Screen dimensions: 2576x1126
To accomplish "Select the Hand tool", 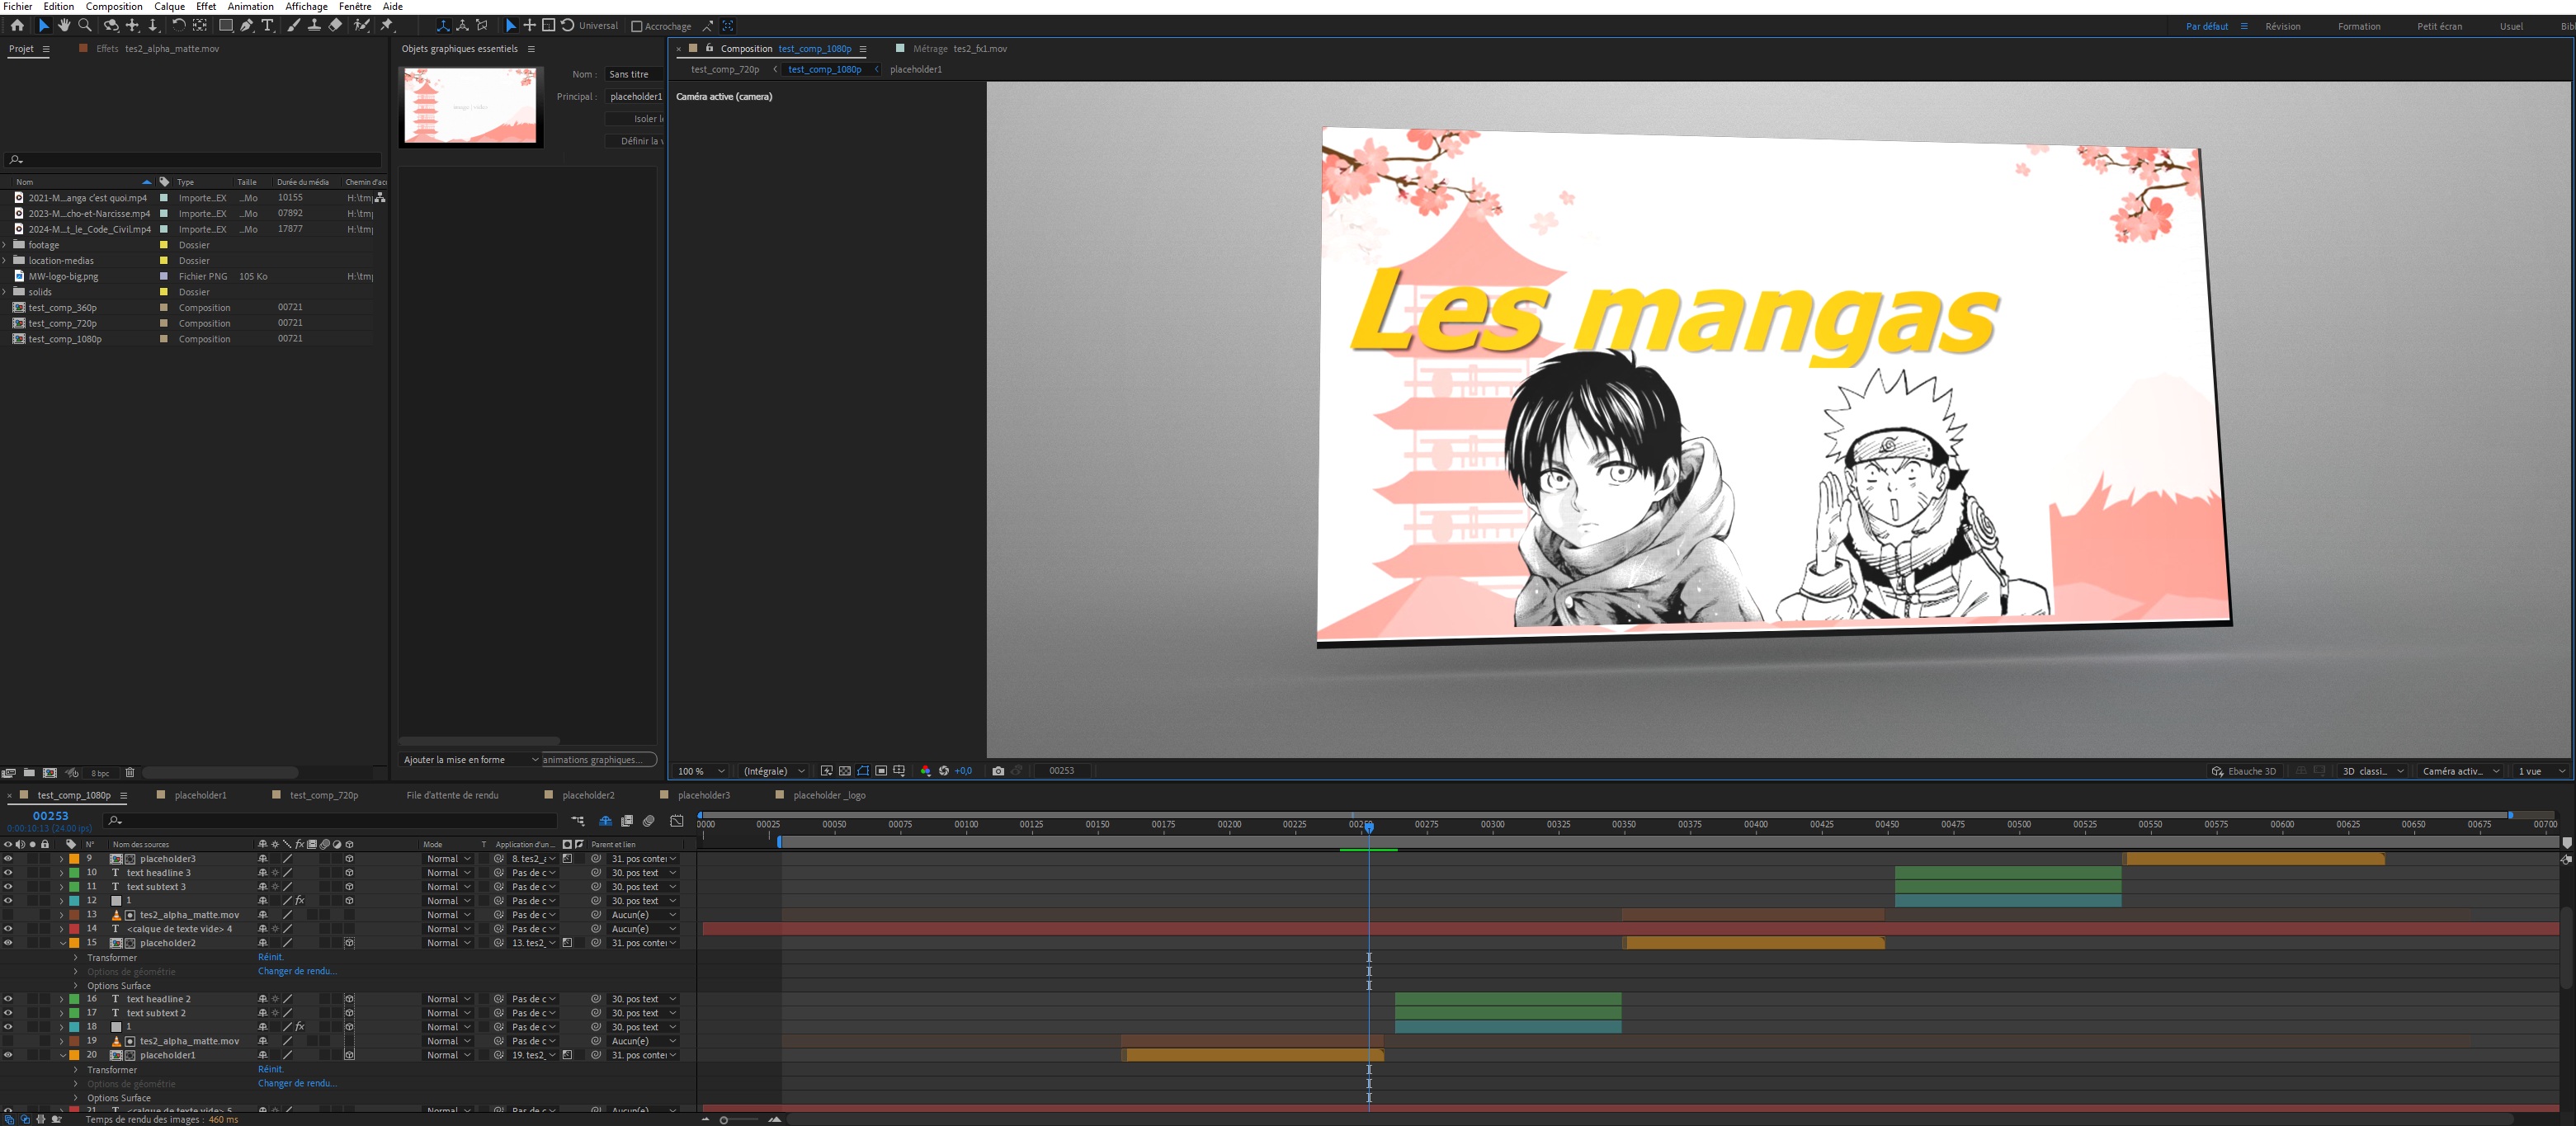I will [64, 25].
